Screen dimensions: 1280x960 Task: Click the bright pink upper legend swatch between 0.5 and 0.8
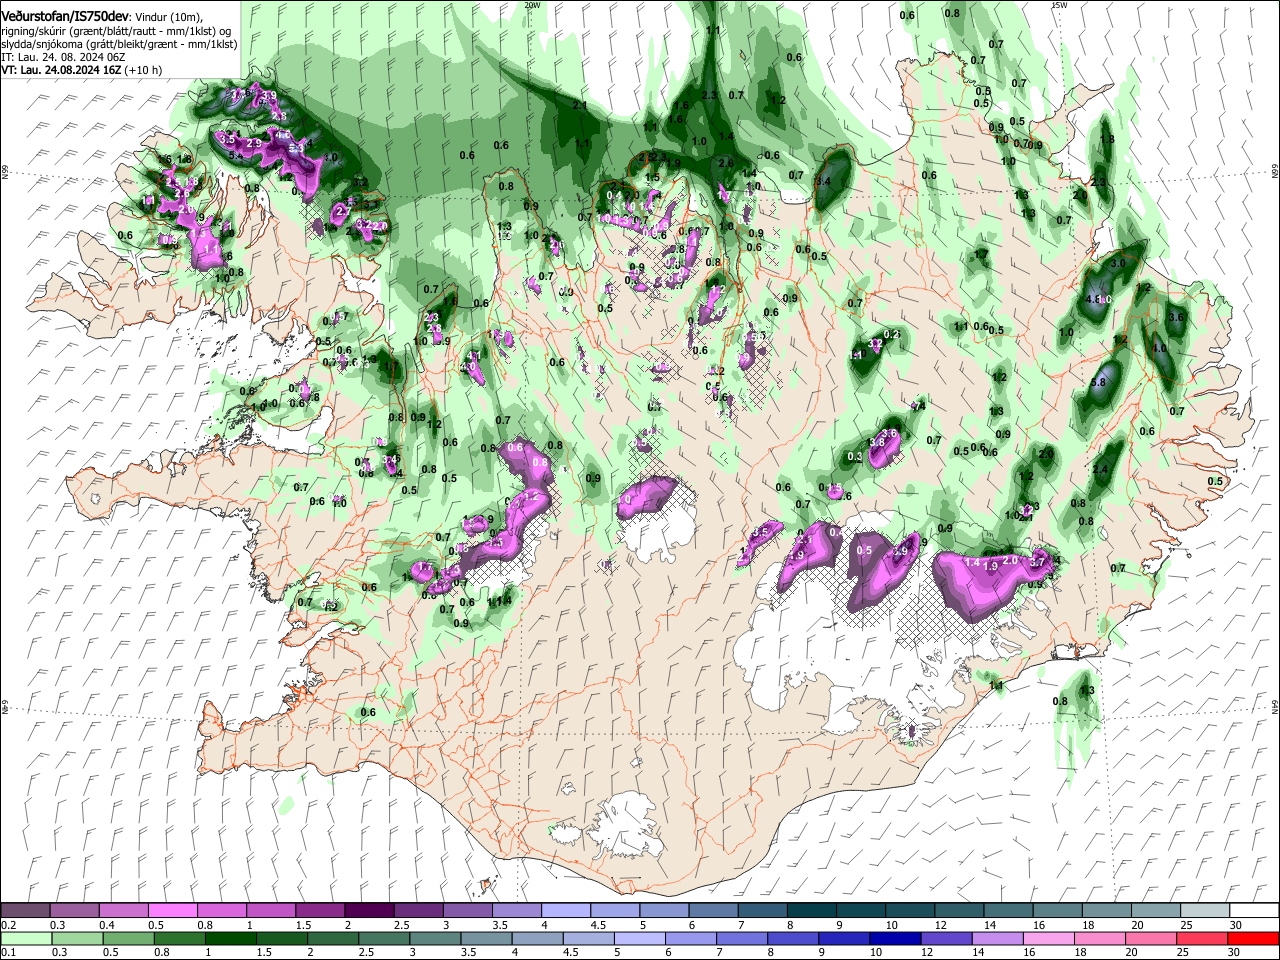click(173, 911)
